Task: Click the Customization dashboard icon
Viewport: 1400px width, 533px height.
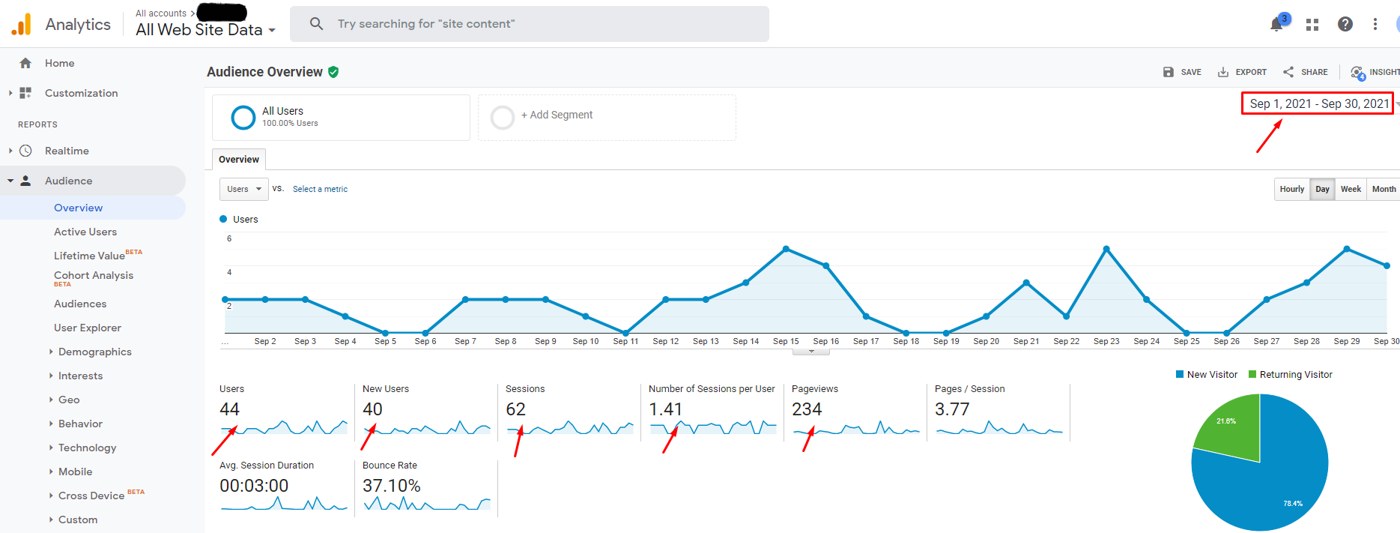Action: (x=25, y=93)
